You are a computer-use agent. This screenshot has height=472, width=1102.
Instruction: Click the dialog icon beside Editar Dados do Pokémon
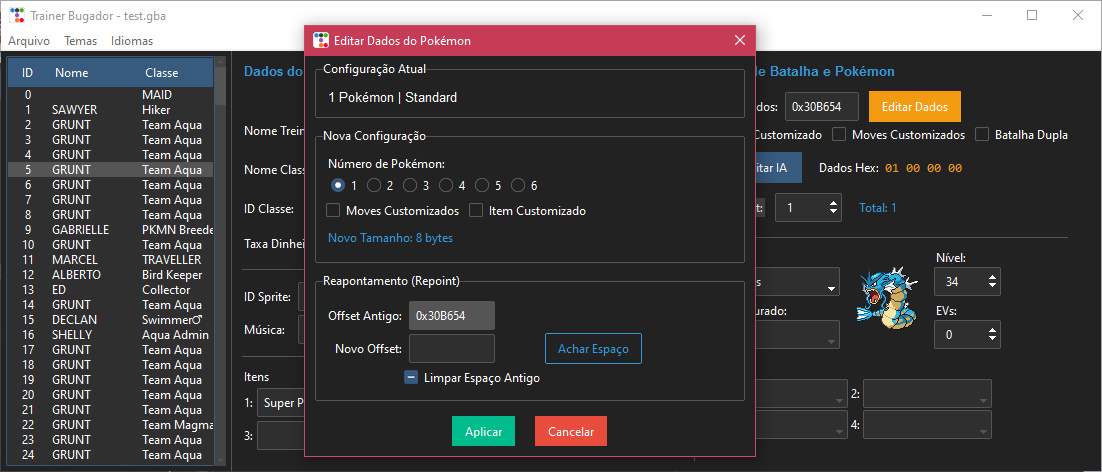(x=321, y=41)
